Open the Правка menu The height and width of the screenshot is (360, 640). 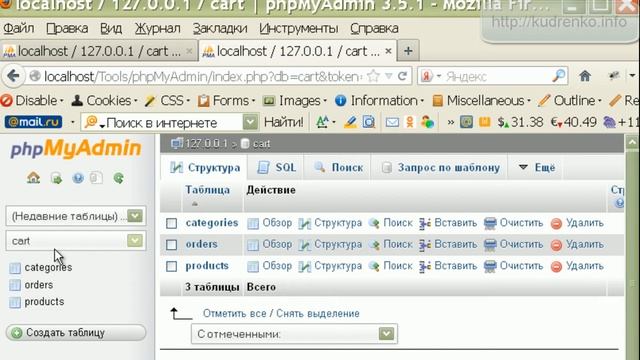tap(67, 29)
